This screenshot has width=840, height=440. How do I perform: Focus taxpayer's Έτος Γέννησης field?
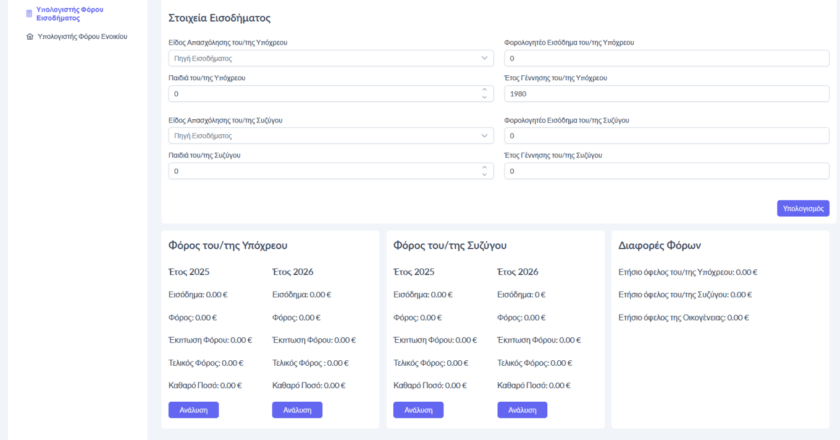pyautogui.click(x=666, y=93)
